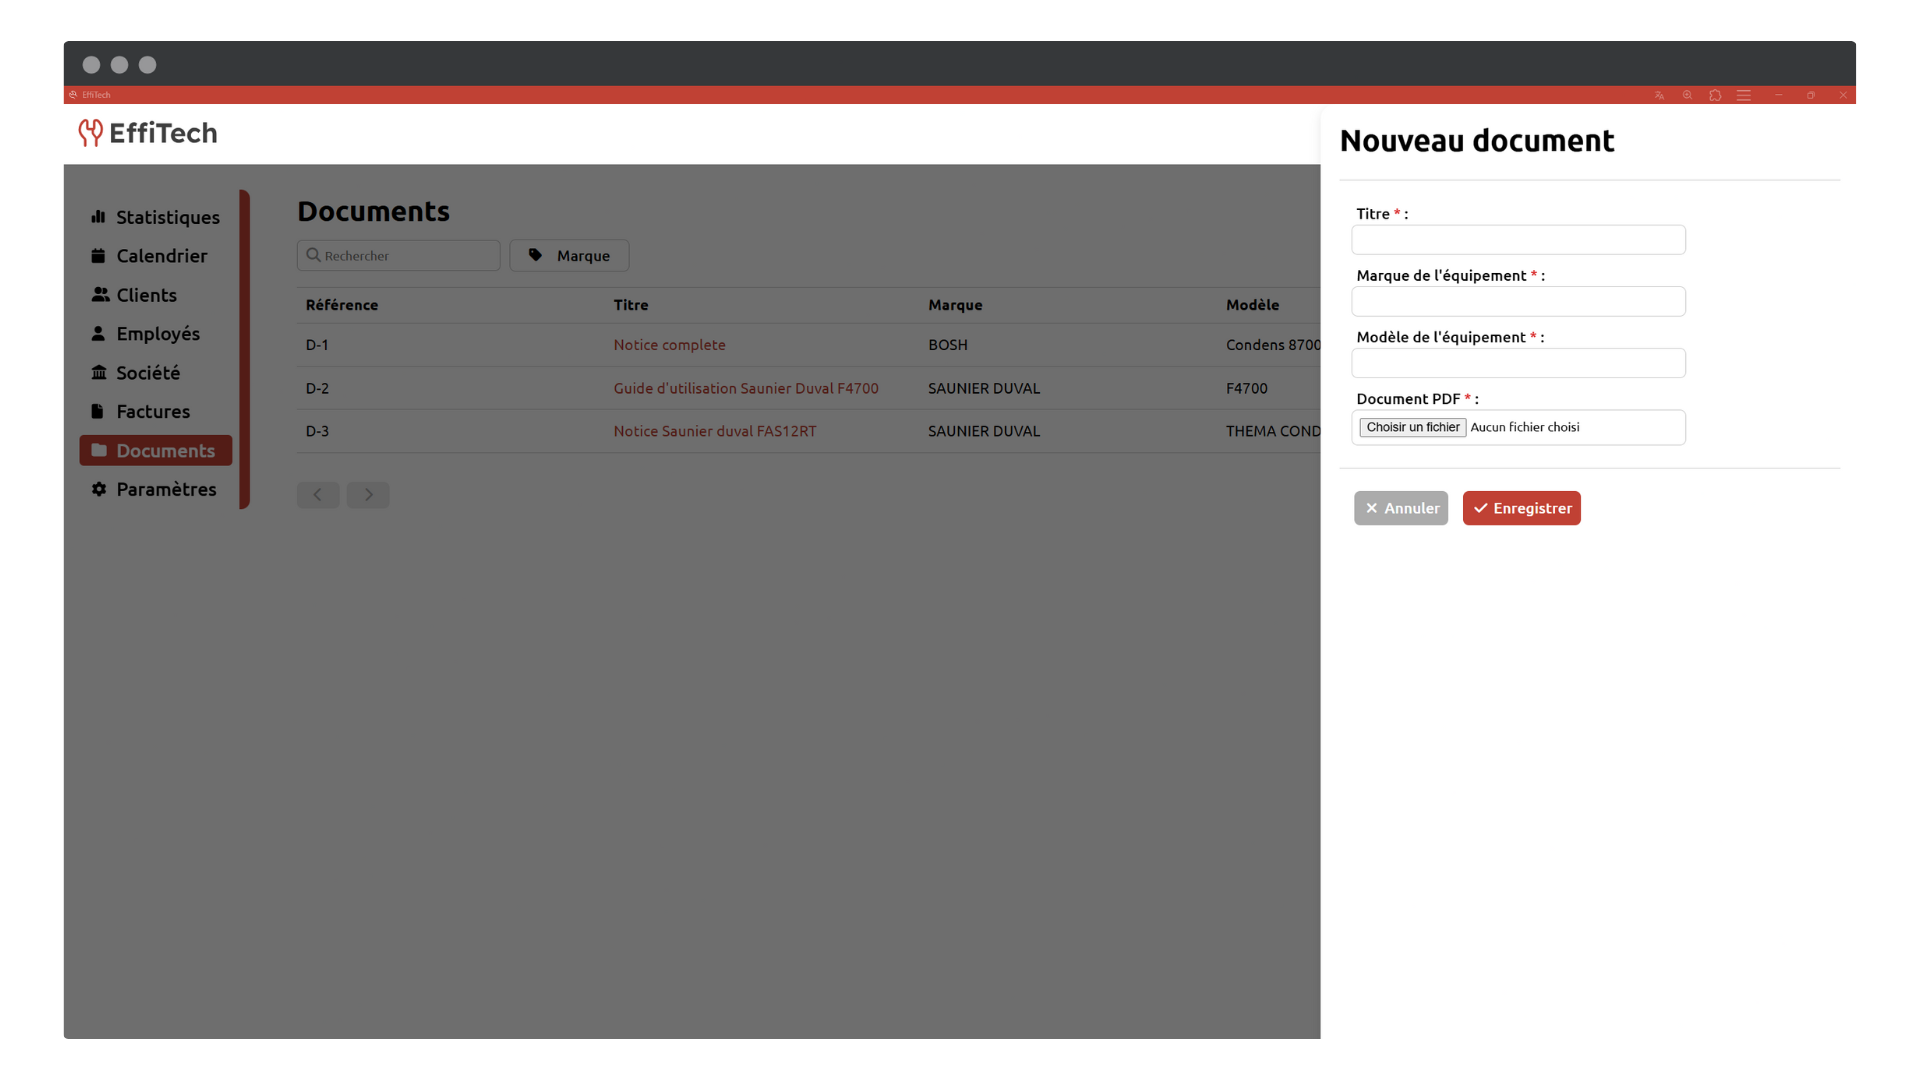Go to next page with right chevron
This screenshot has height=1080, width=1920.
coord(368,495)
